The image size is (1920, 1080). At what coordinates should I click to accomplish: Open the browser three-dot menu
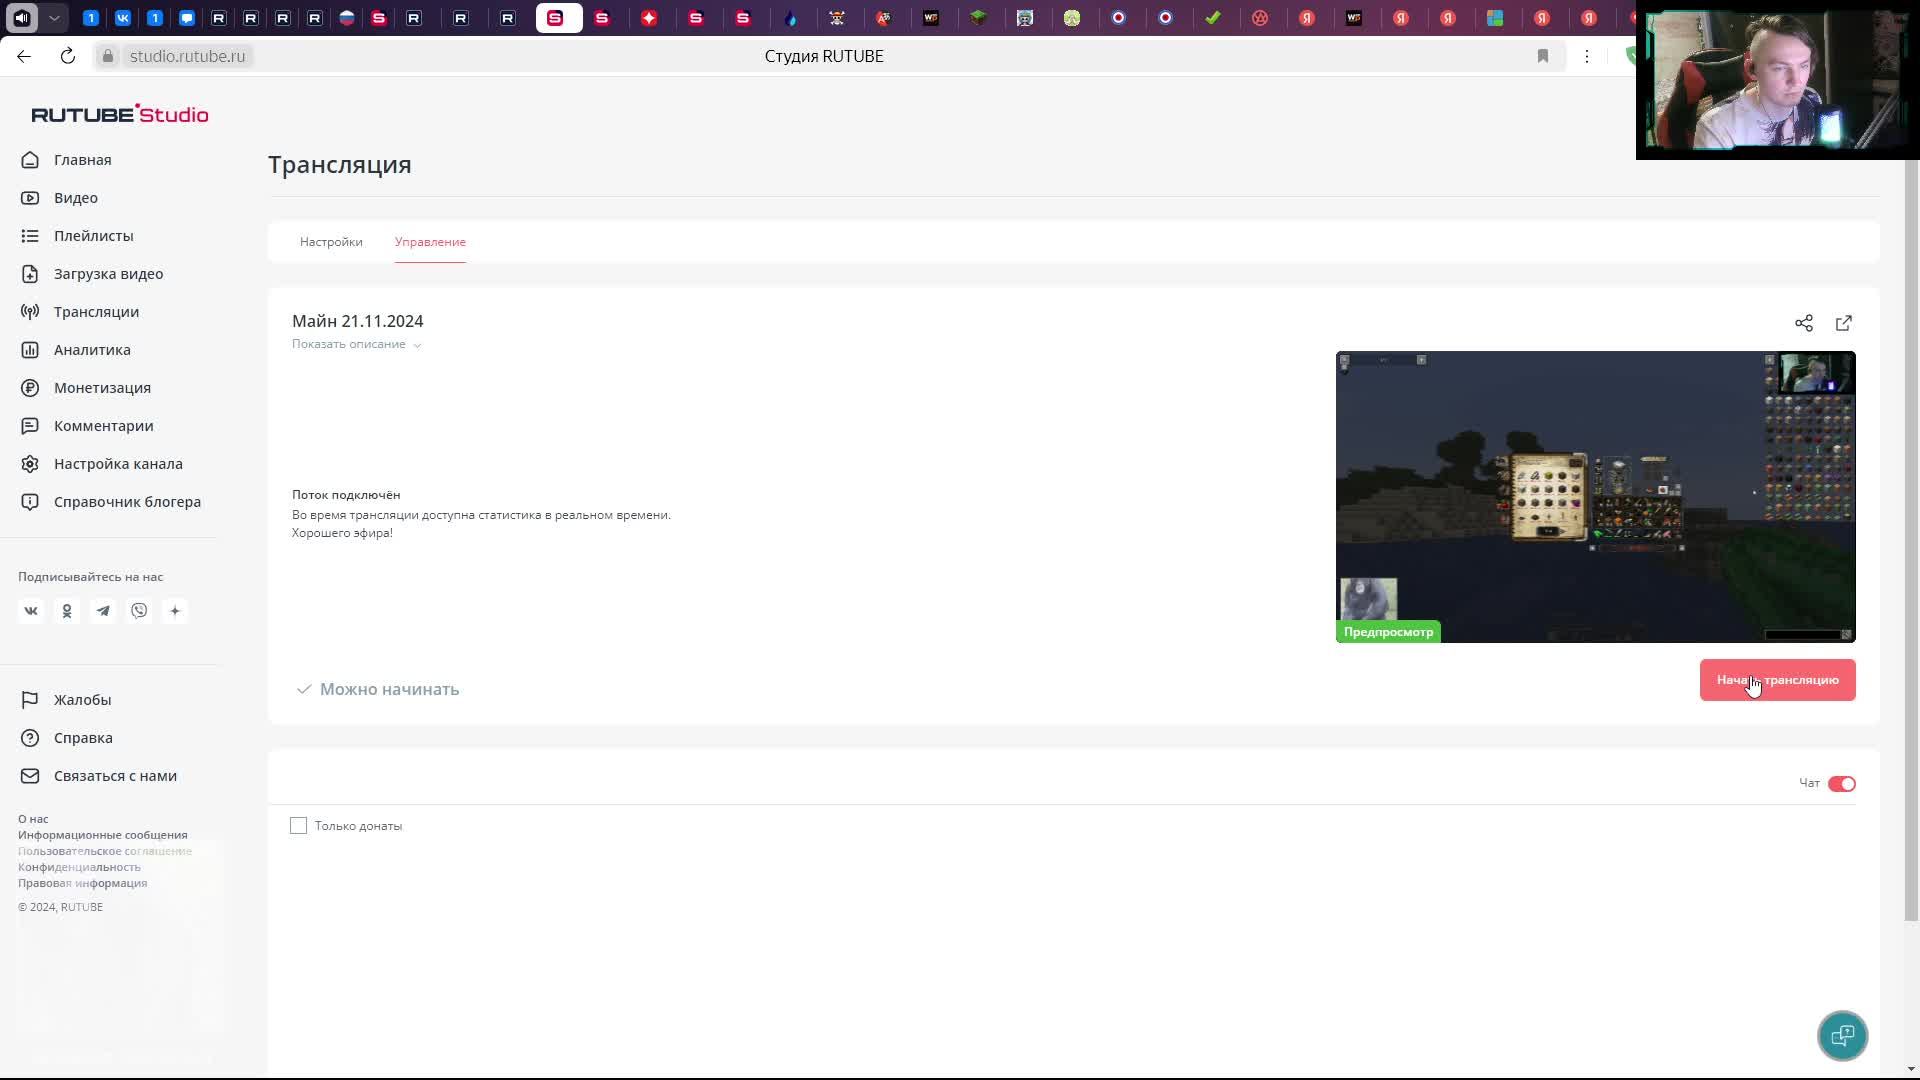(1587, 56)
